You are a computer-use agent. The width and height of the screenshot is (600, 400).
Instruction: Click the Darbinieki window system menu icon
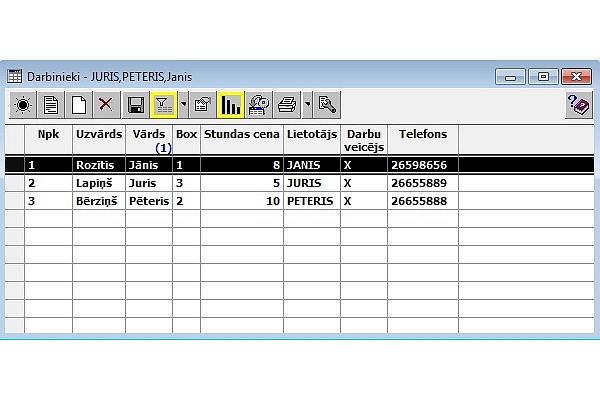pyautogui.click(x=15, y=76)
